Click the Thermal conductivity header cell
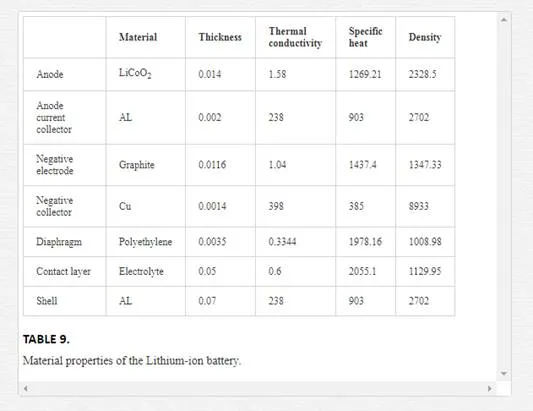Screen dimensions: 533x411 pyautogui.click(x=295, y=37)
